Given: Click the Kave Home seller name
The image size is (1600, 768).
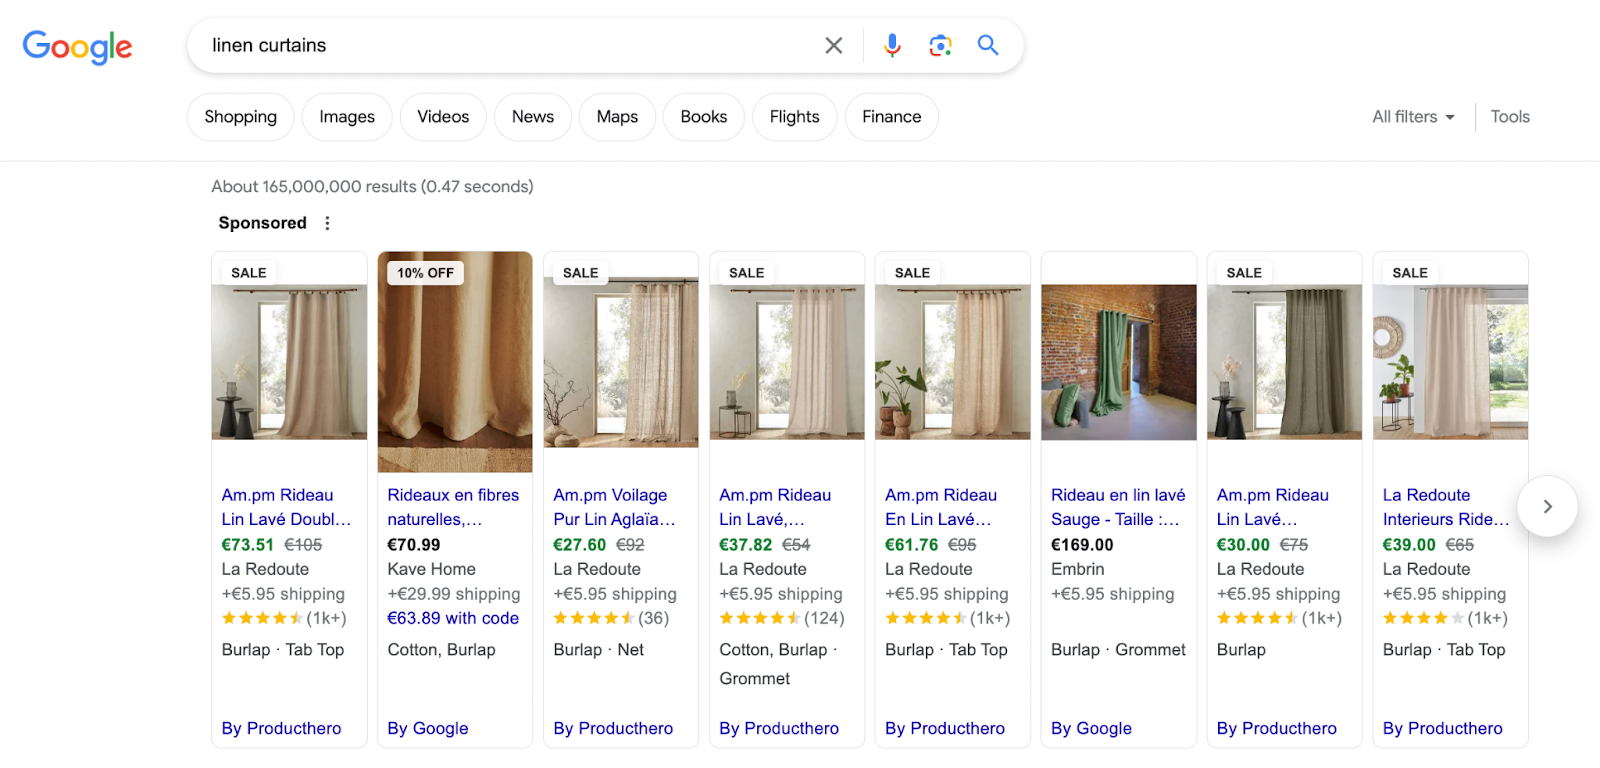Looking at the screenshot, I should pyautogui.click(x=432, y=569).
